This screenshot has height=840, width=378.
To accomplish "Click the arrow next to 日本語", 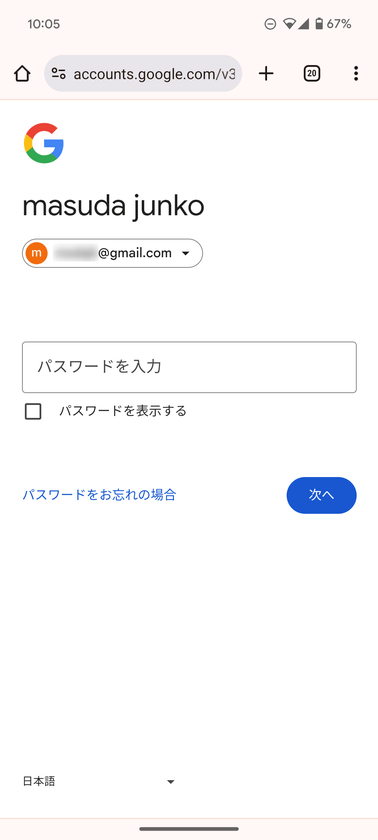I will tap(171, 782).
